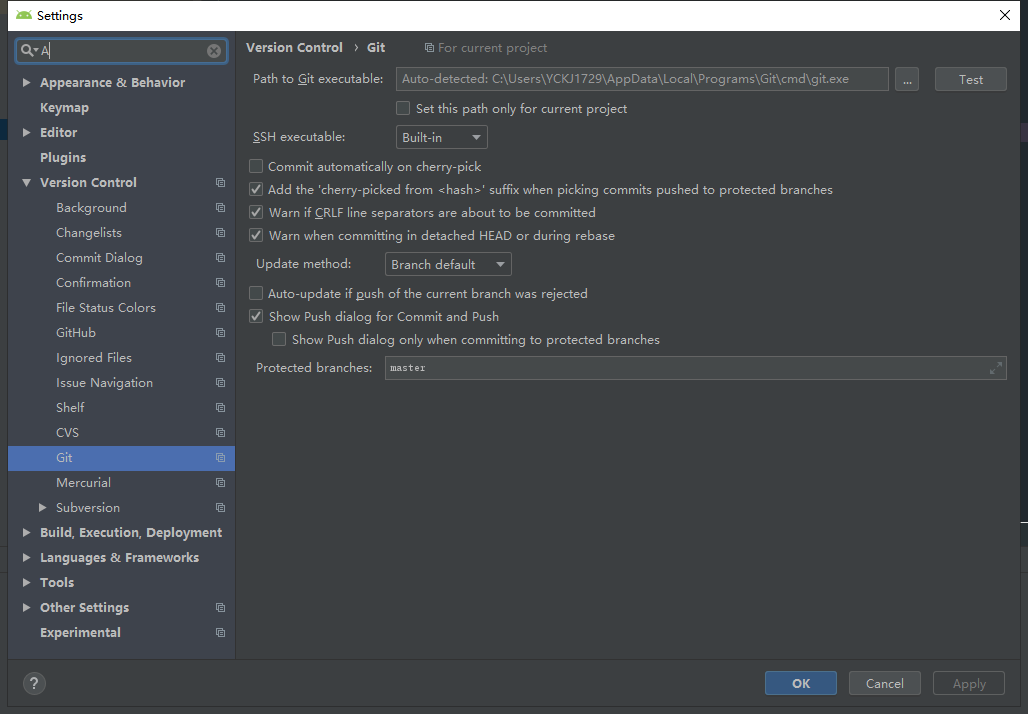This screenshot has width=1028, height=714.
Task: Open the Issue Navigation settings page
Action: click(x=104, y=383)
